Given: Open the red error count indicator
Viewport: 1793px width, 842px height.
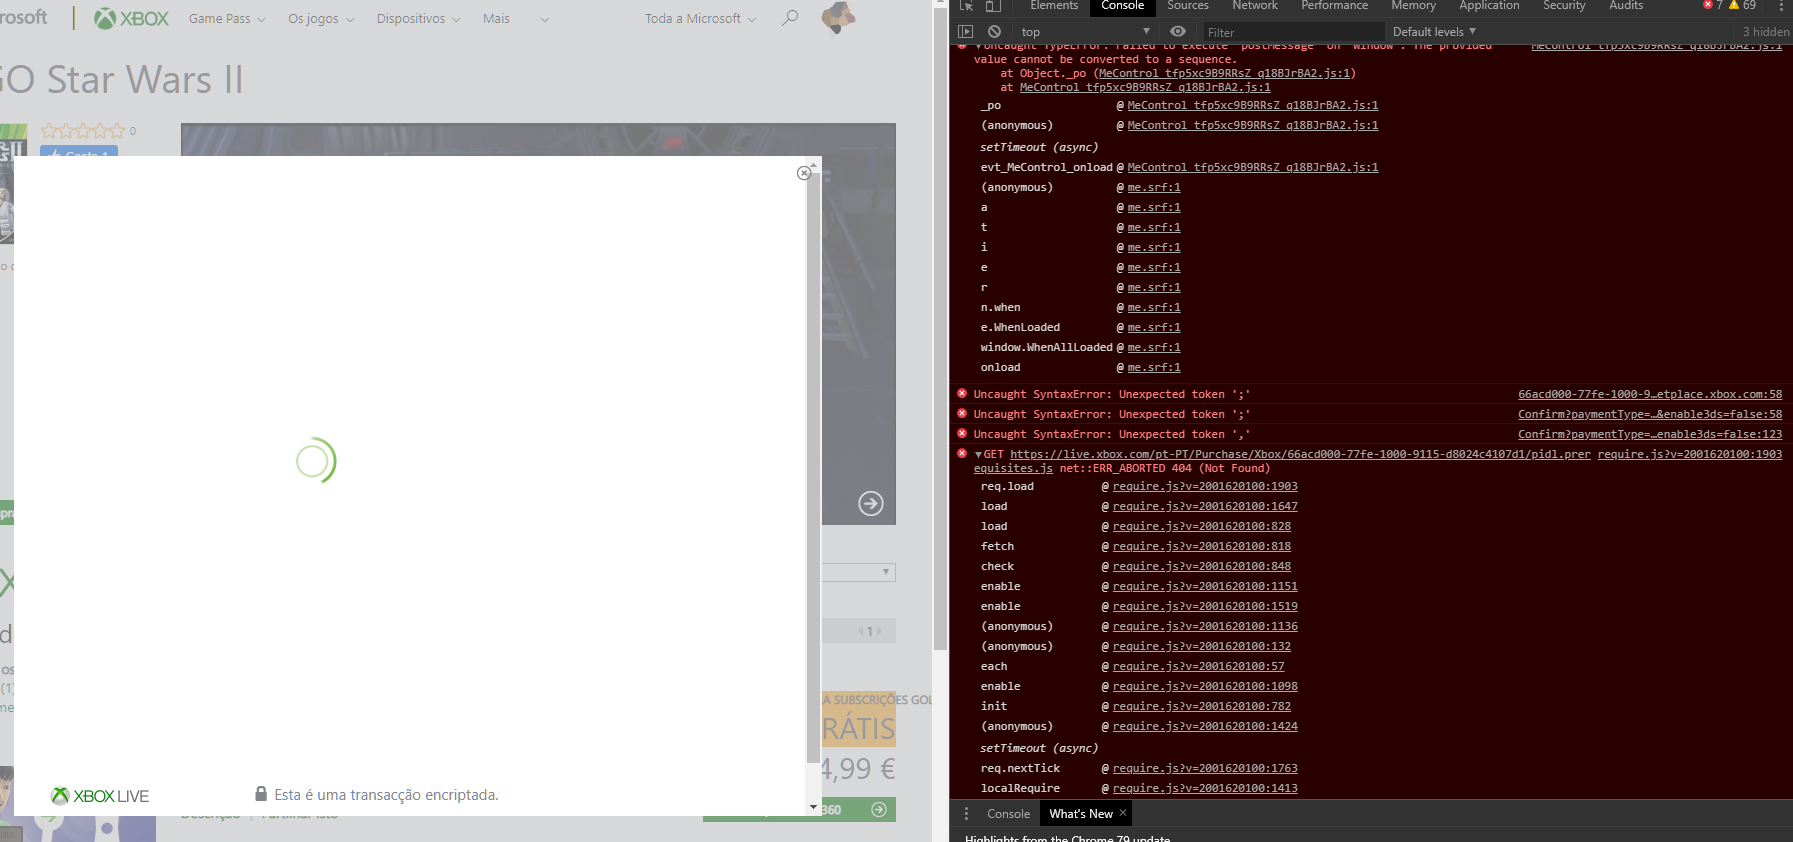Looking at the screenshot, I should (1713, 5).
